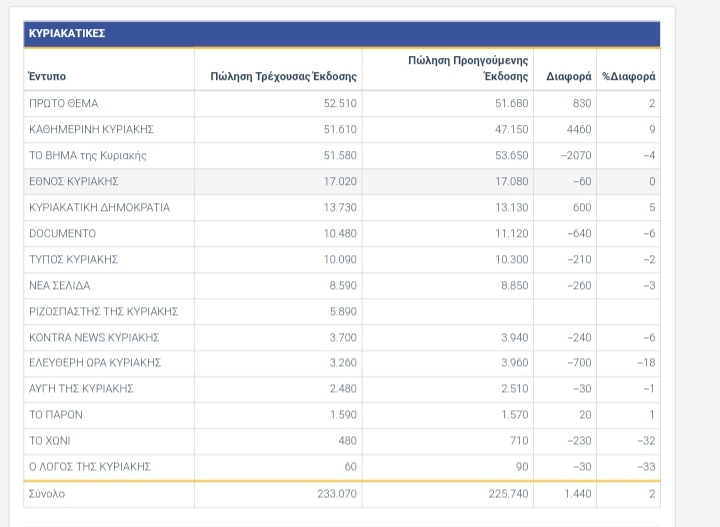Select difference value 4460
This screenshot has width=720, height=527.
[579, 129]
